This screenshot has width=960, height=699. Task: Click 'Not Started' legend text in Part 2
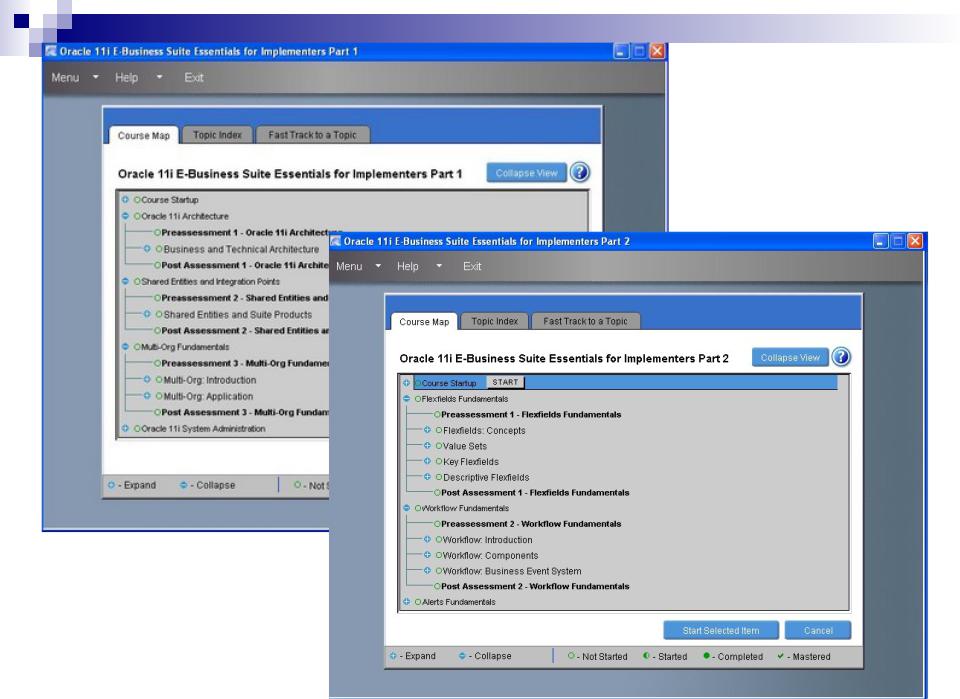[x=604, y=656]
